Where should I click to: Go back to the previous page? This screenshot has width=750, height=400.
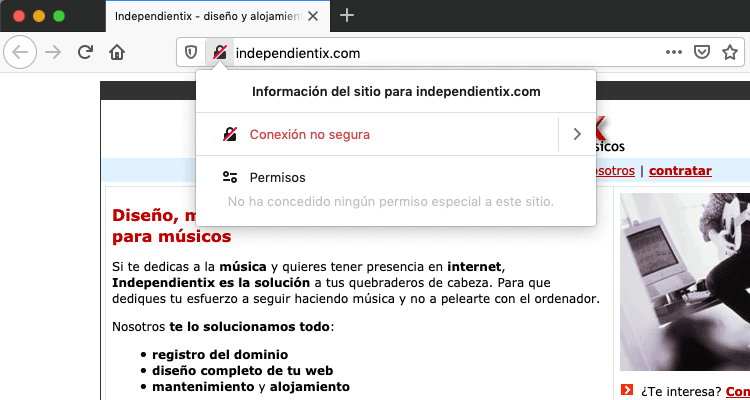(x=20, y=52)
